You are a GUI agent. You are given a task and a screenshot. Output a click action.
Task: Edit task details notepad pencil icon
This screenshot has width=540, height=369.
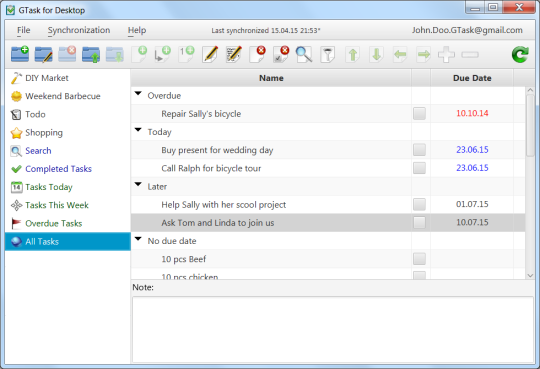pos(234,54)
